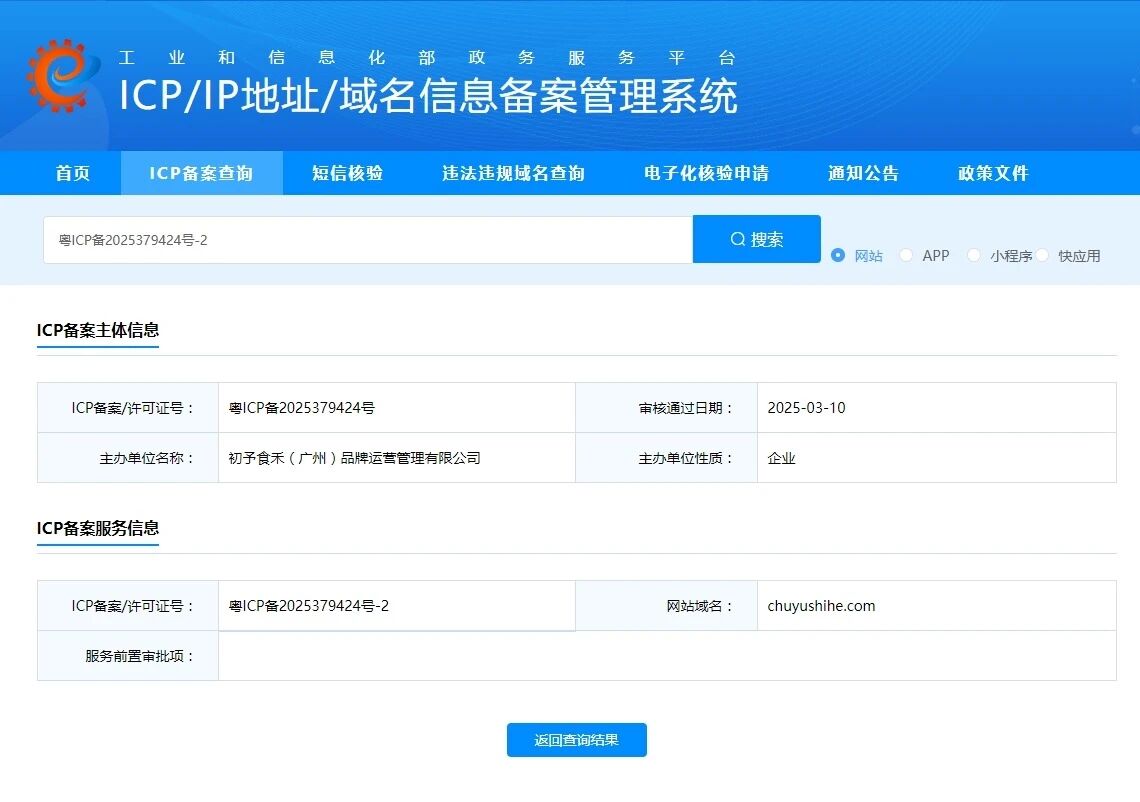The height and width of the screenshot is (802, 1140).
Task: Click the MIIT gear logo icon
Action: [63, 76]
